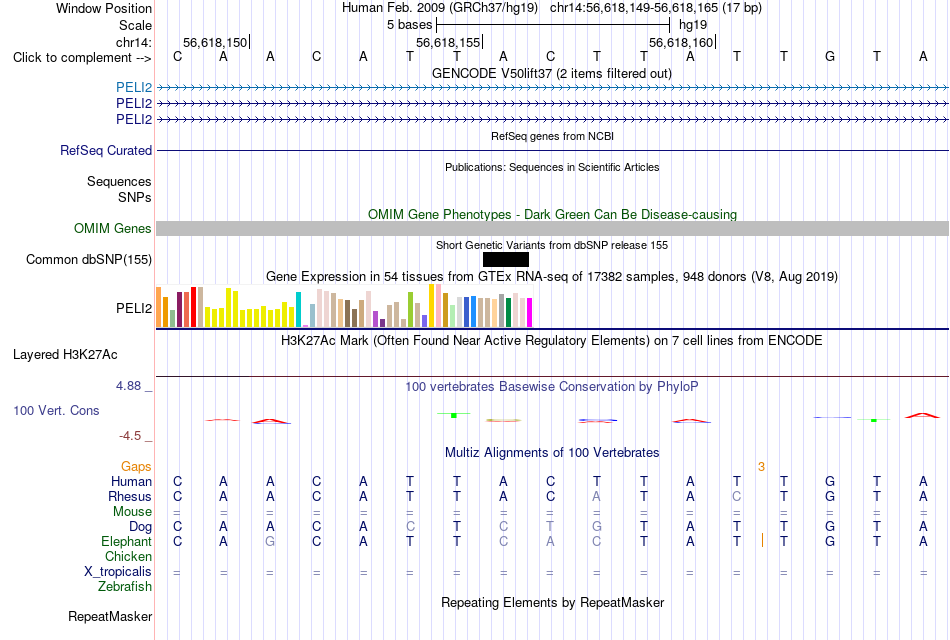
Task: Click the Window Position label
Action: click(104, 8)
